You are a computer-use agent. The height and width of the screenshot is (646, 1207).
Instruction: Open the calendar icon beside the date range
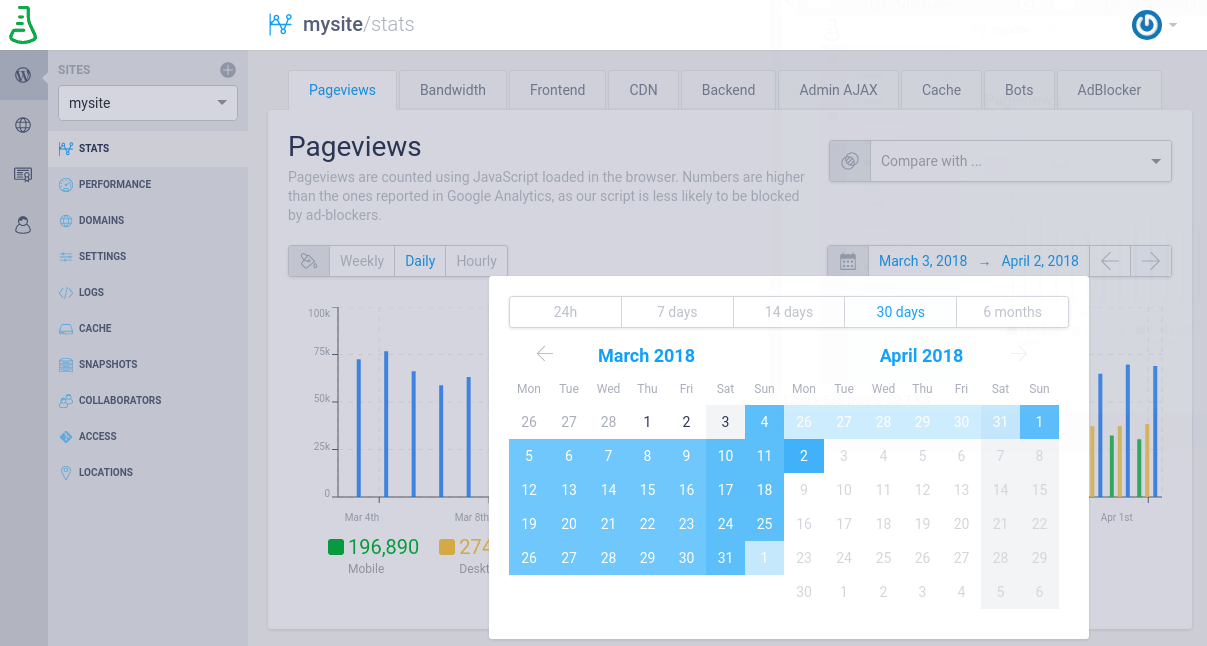point(847,260)
